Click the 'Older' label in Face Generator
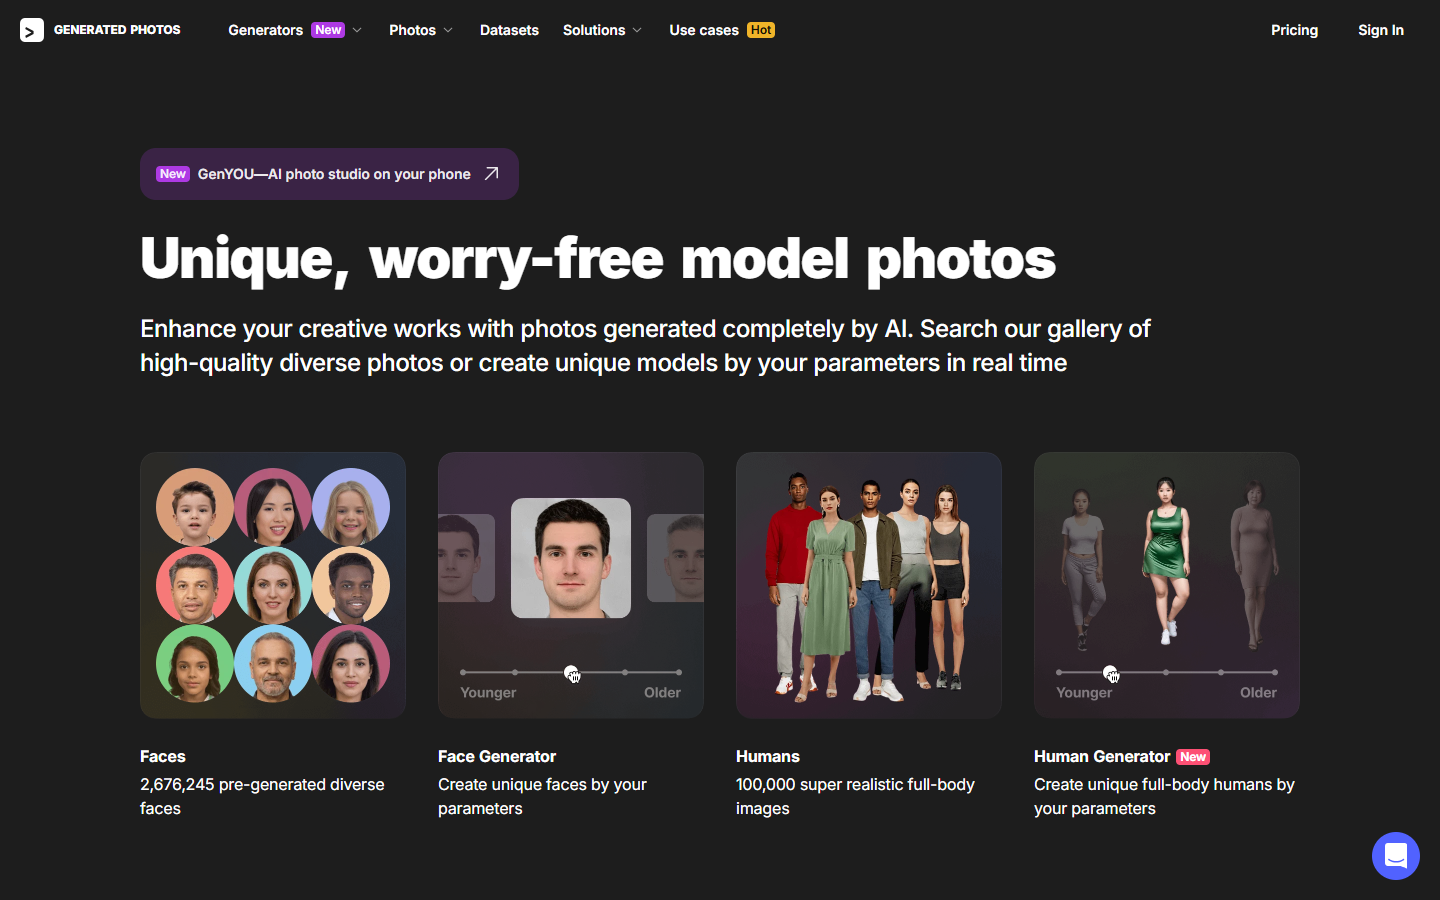The height and width of the screenshot is (900, 1440). [662, 692]
